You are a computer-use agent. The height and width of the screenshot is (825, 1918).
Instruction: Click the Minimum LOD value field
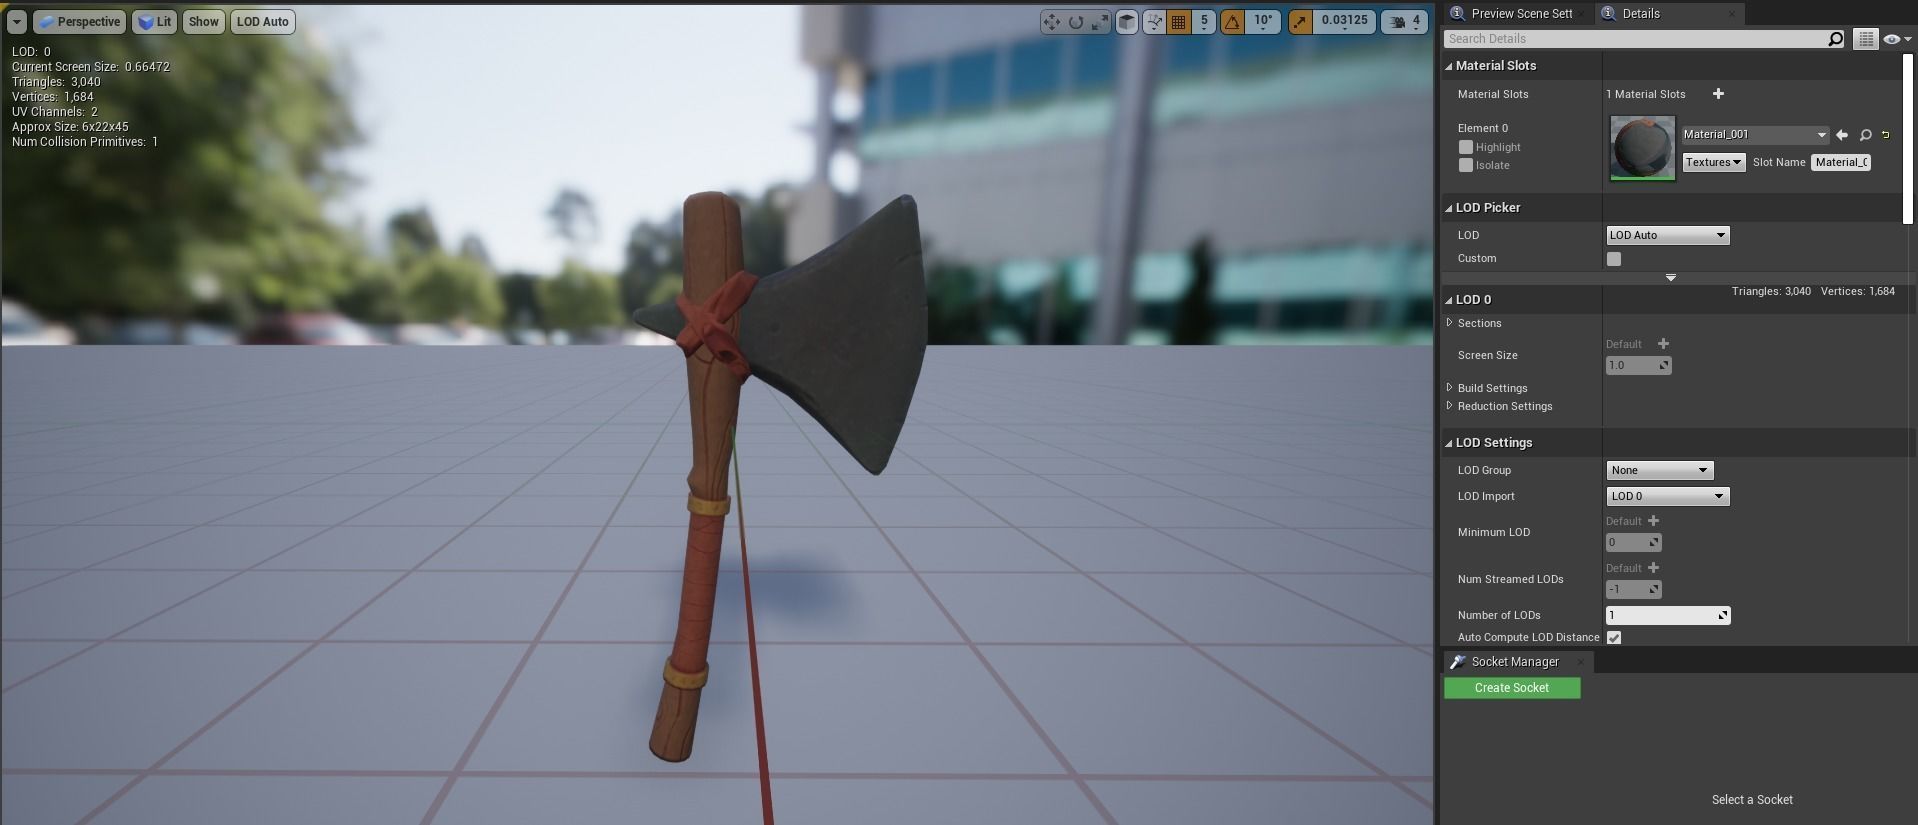[x=1633, y=543]
